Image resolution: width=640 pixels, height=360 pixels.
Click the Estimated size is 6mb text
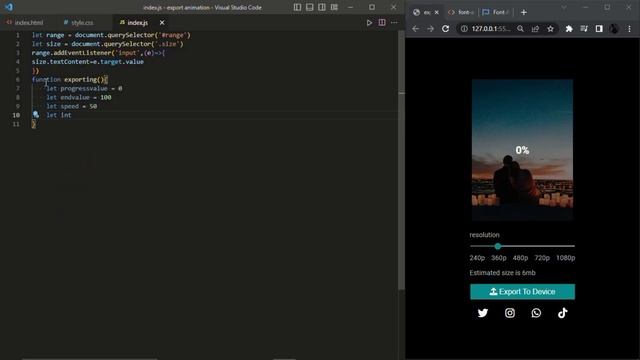(502, 273)
